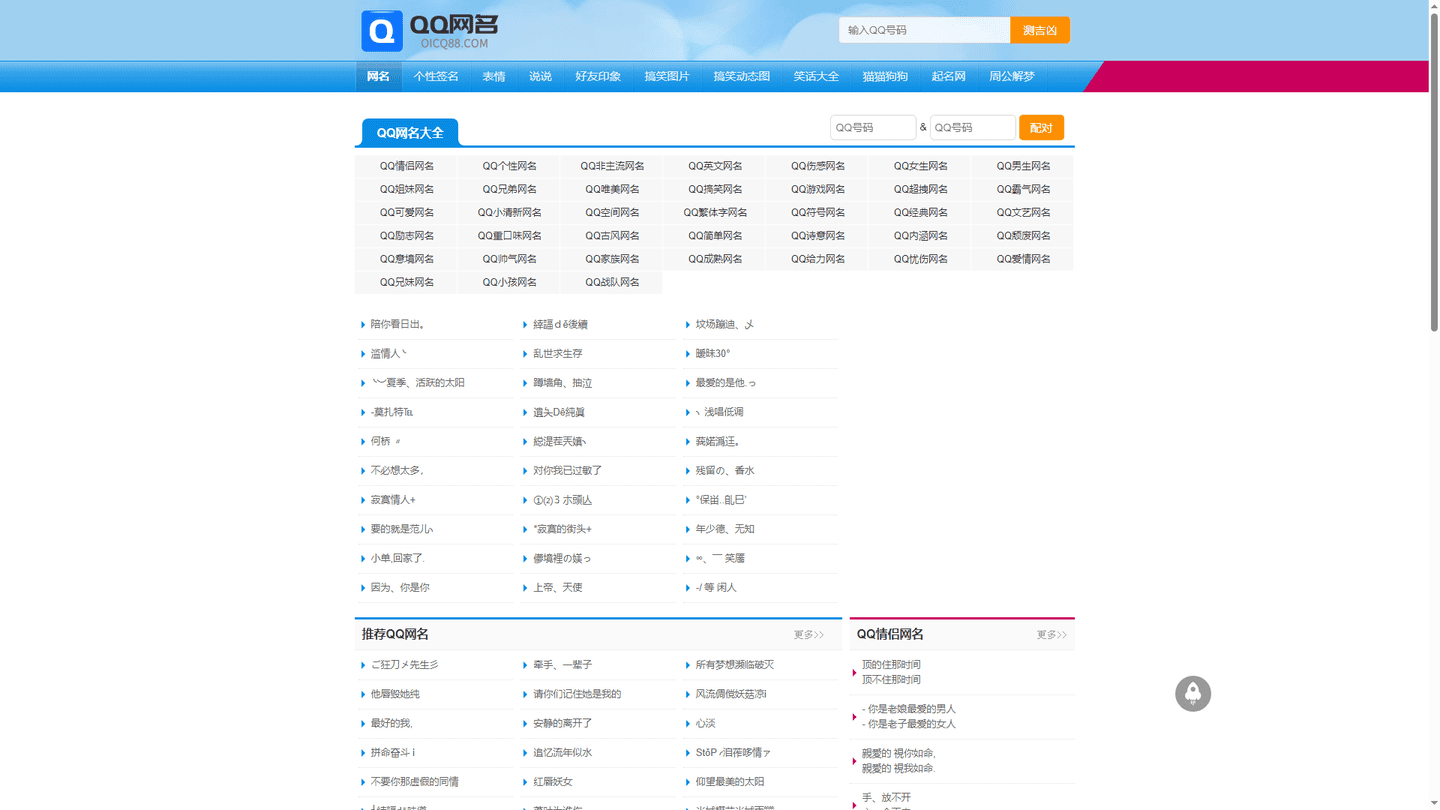Click the 拼命奋斗 recommended nickname

(393, 752)
